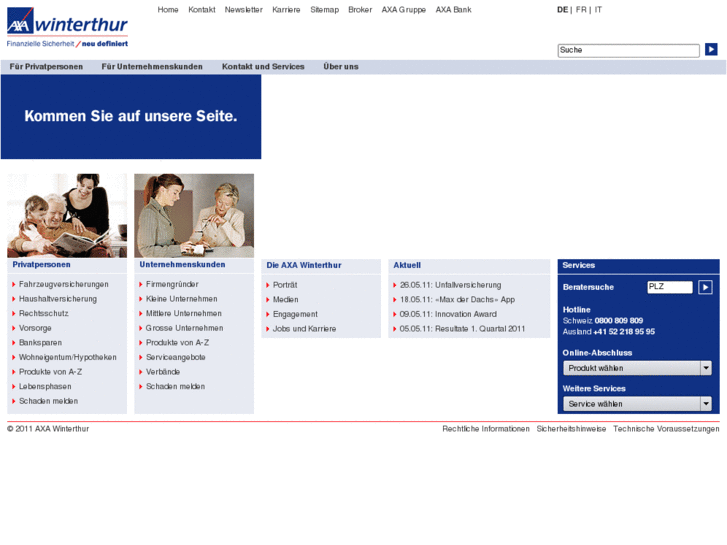Open Serviceangebote link
727x545 pixels.
[x=176, y=358]
